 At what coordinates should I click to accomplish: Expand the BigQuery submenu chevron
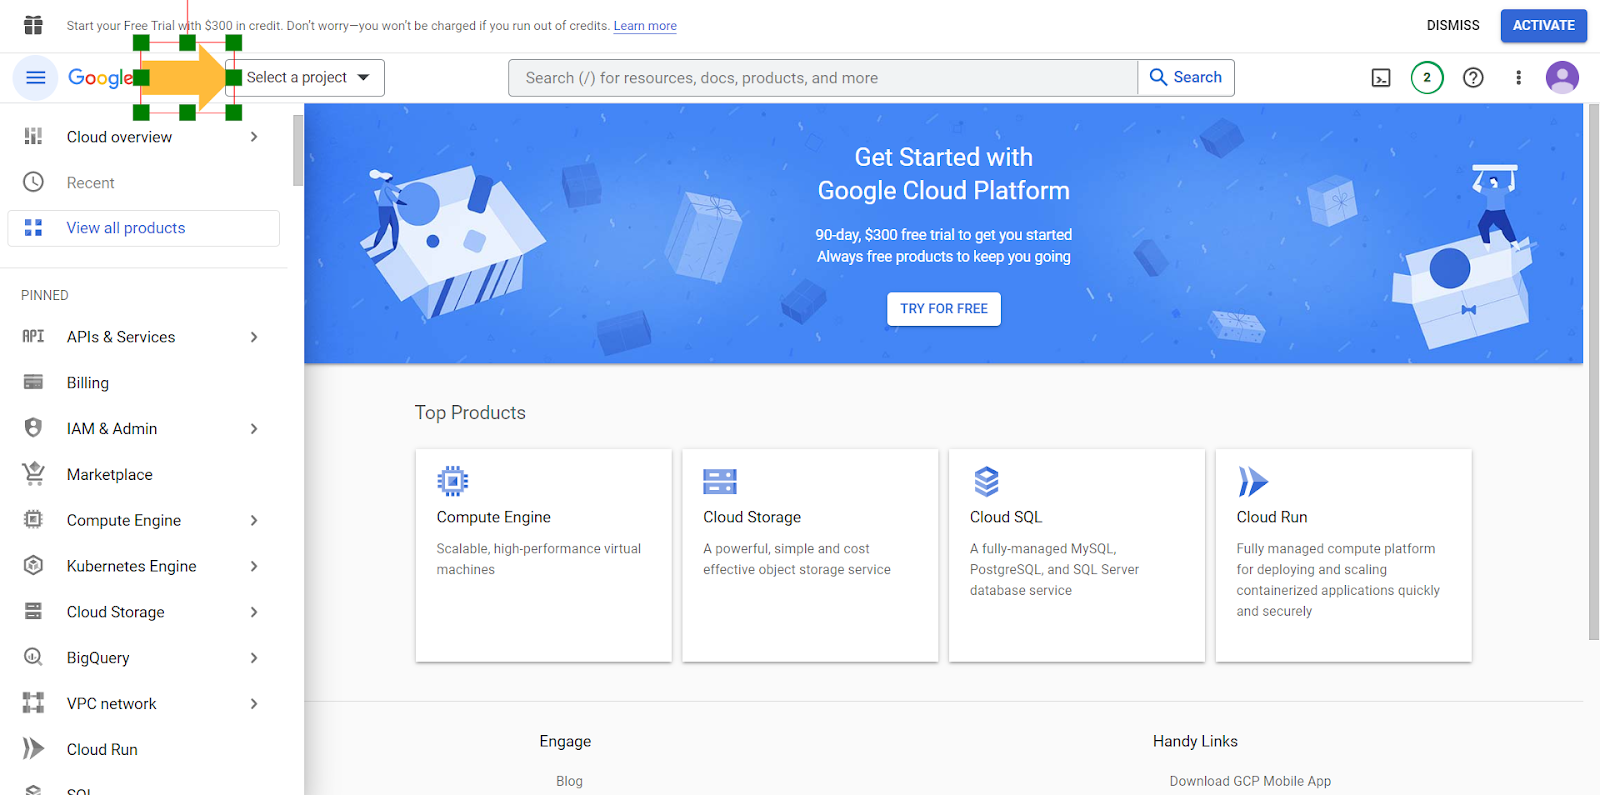point(254,658)
